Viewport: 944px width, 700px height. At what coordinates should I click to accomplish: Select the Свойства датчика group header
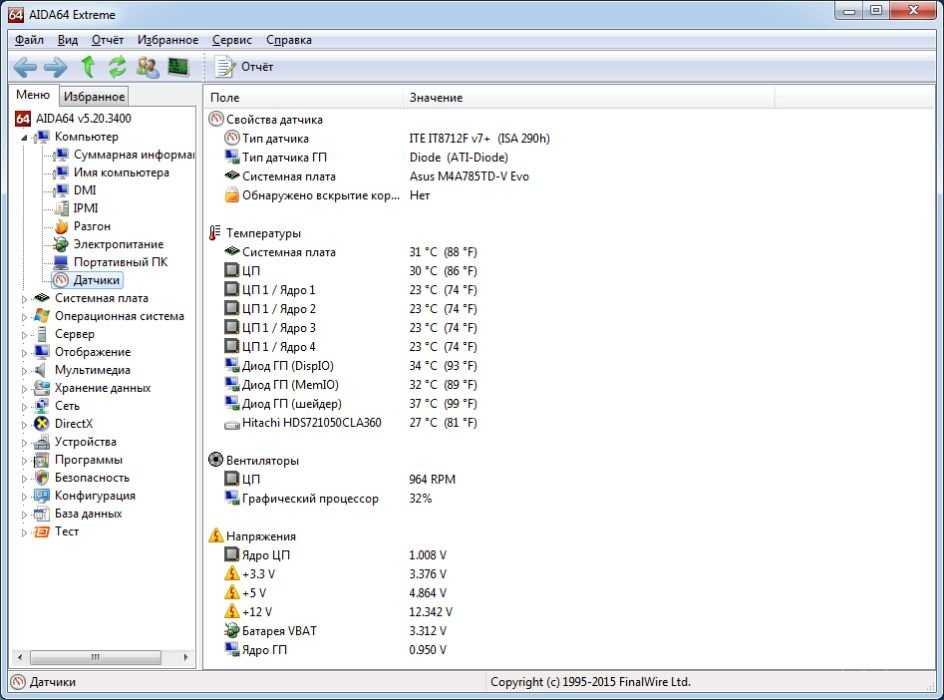tap(274, 120)
